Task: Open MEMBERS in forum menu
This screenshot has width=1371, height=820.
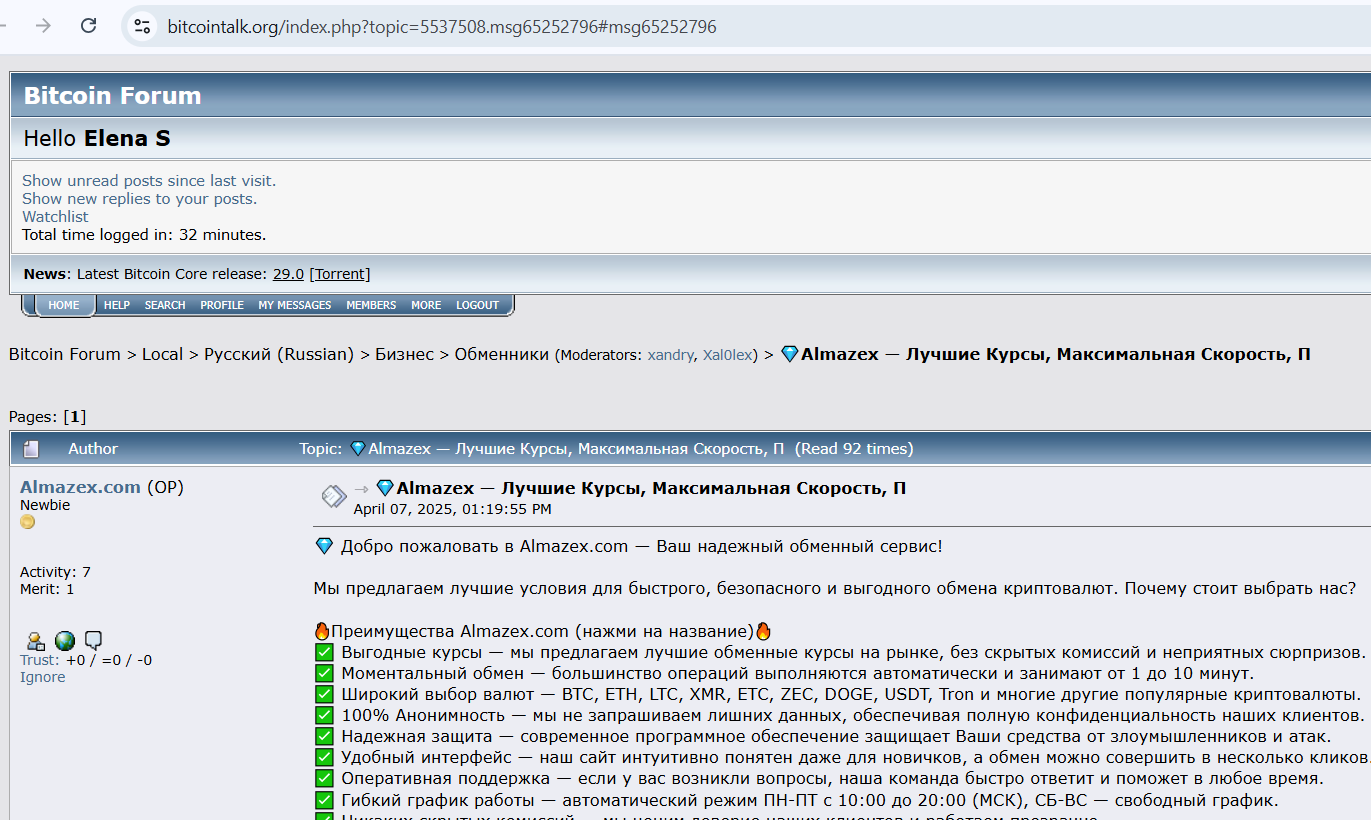Action: tap(371, 305)
